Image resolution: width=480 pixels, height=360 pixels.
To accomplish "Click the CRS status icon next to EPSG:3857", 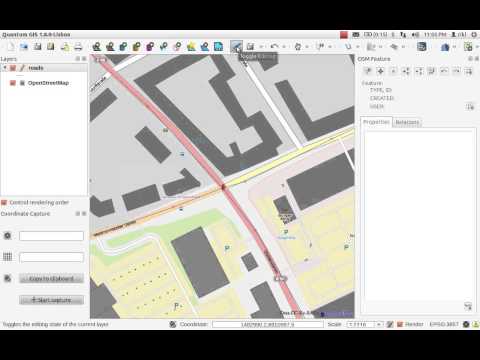I will pos(466,324).
